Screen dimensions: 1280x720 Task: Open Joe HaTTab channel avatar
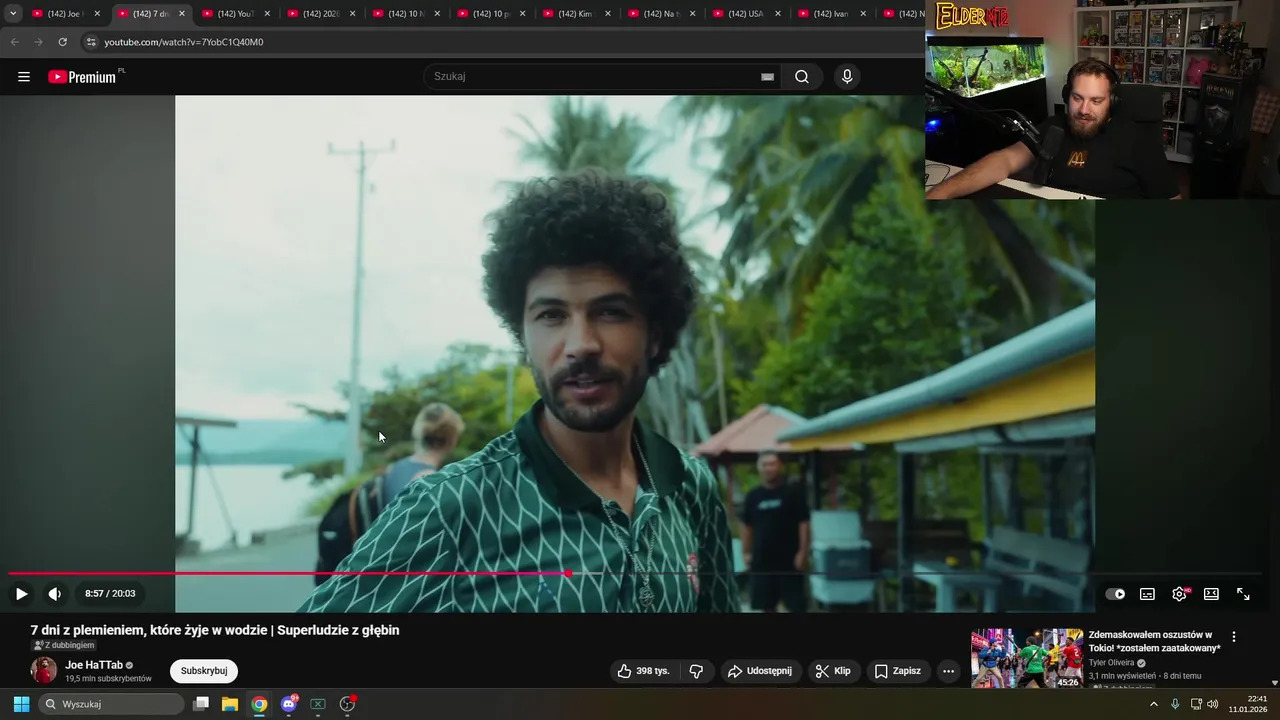pyautogui.click(x=44, y=671)
